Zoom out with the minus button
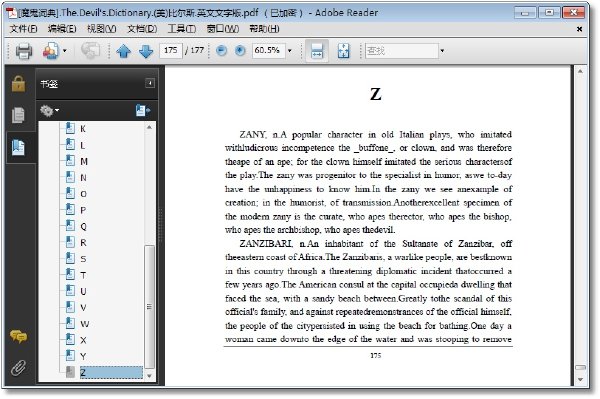 [221, 50]
